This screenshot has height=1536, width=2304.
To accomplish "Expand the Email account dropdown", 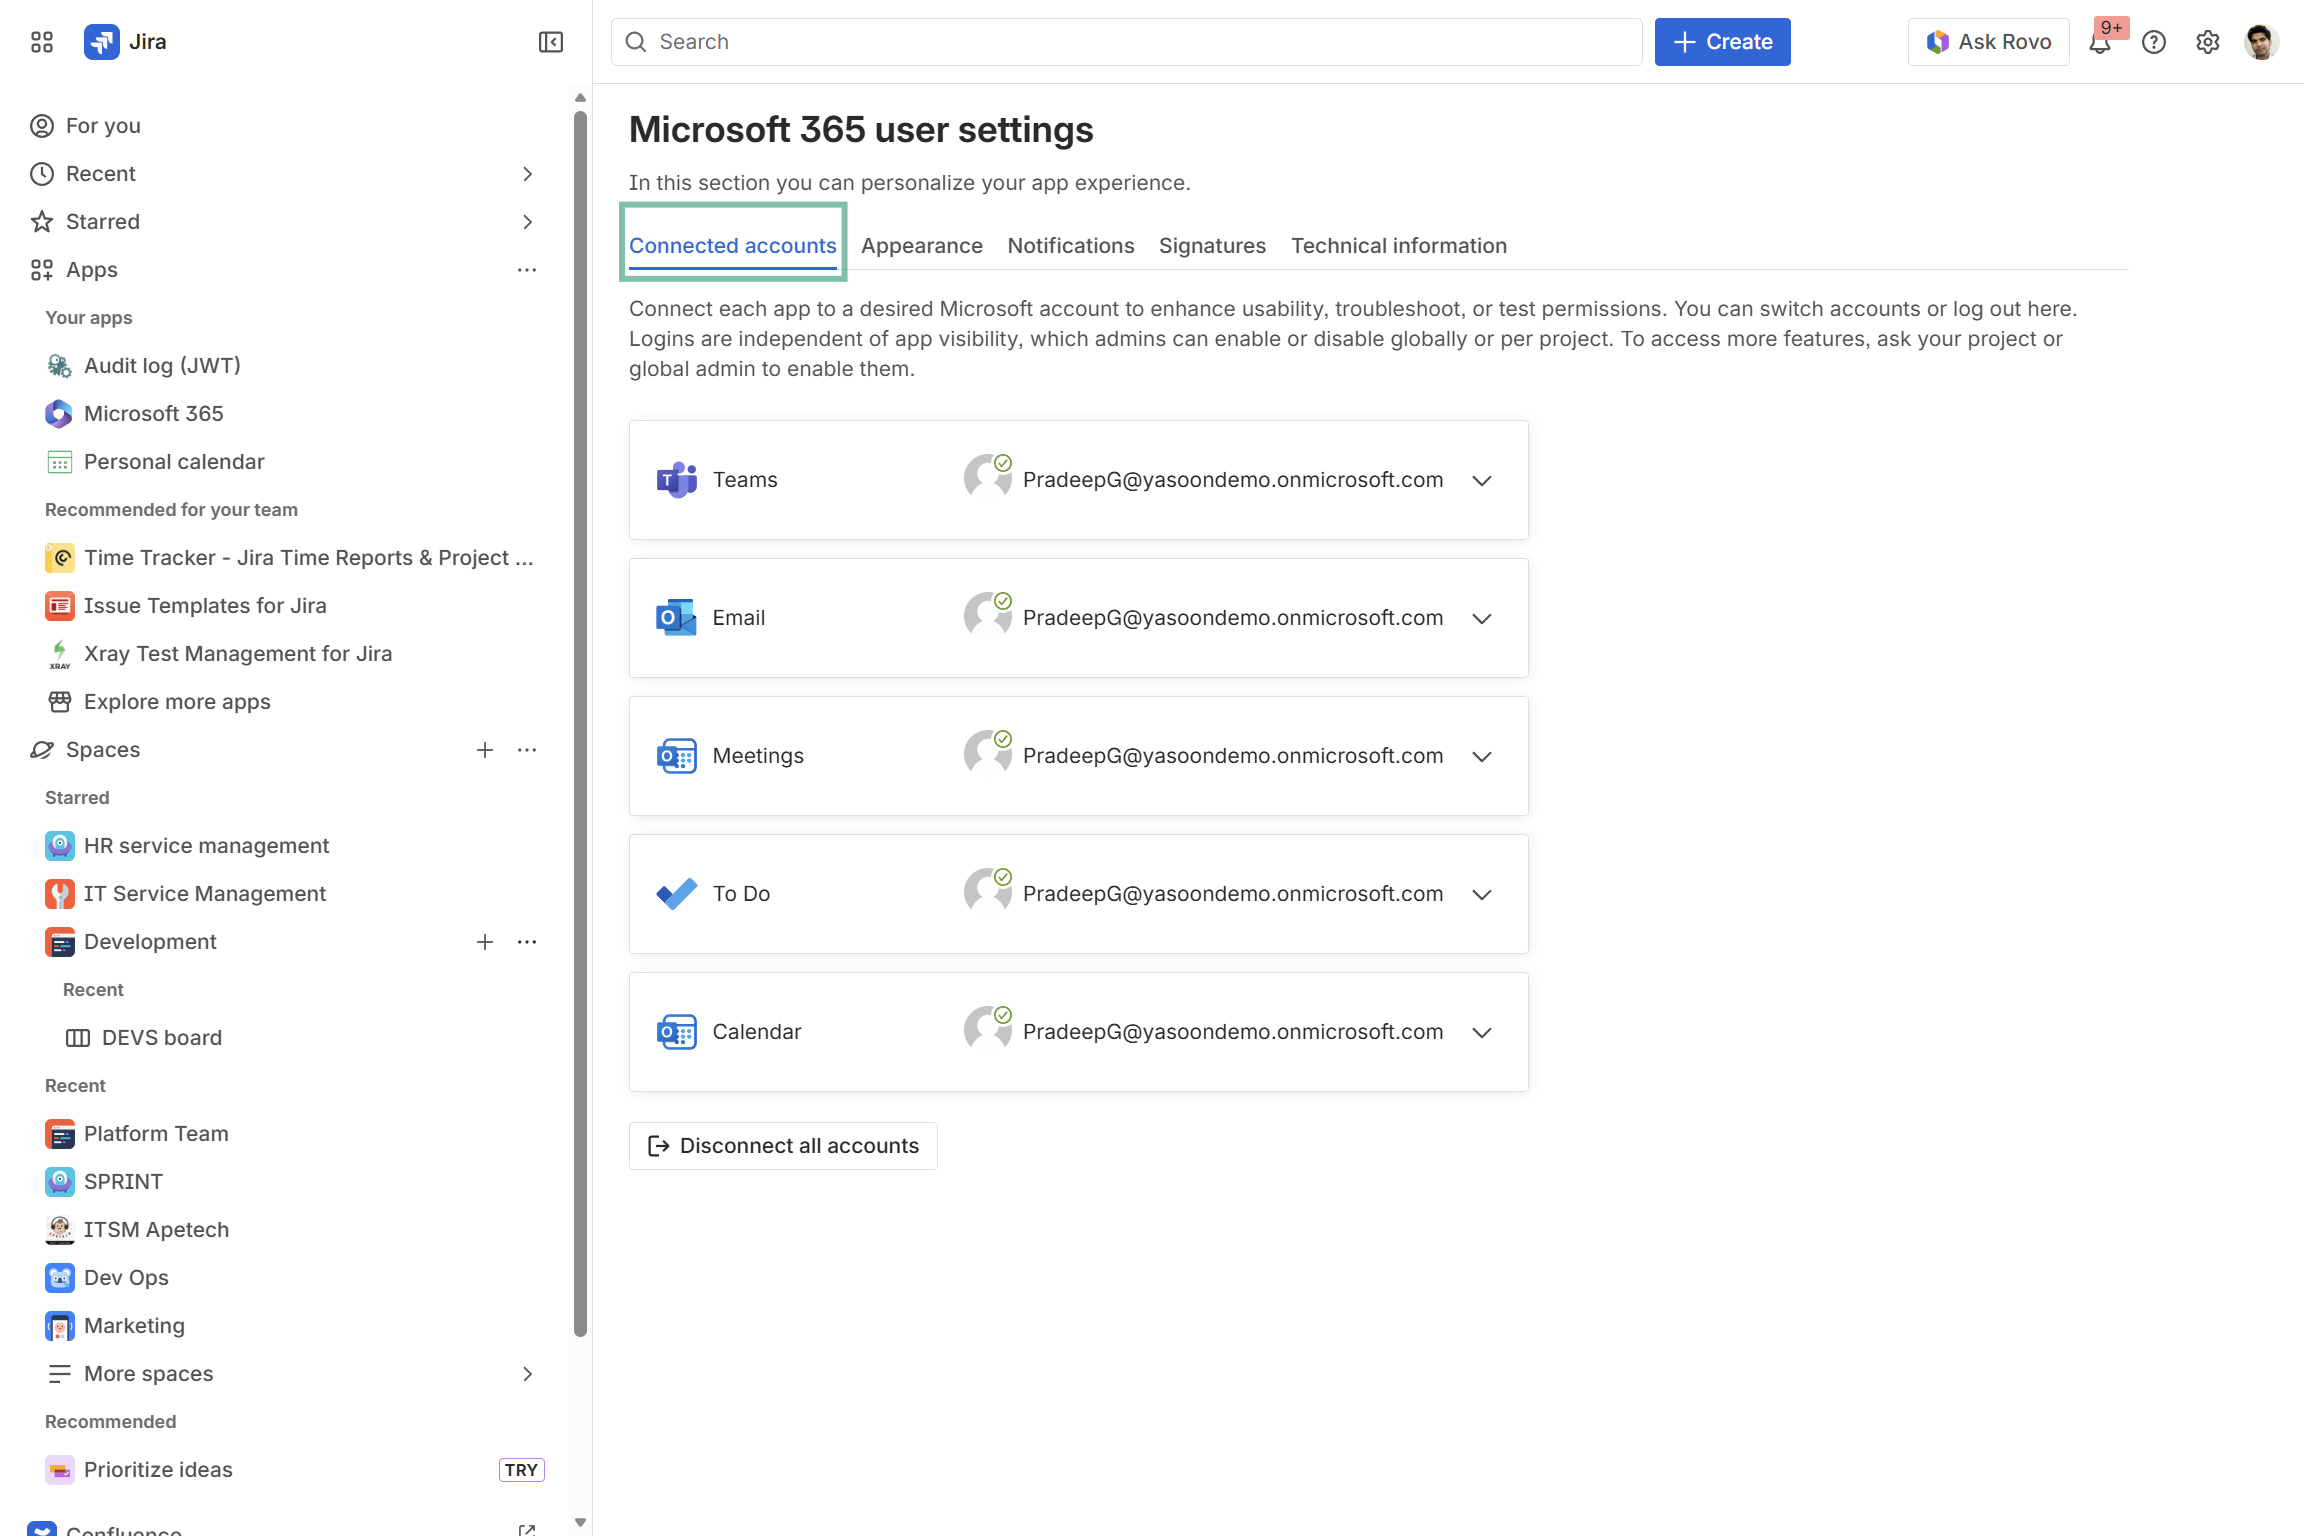I will click(1482, 619).
